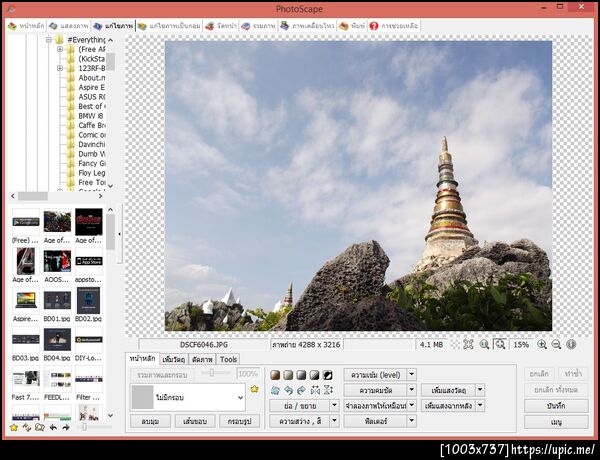Switch to the แสดงภาพ viewer tab
The height and width of the screenshot is (460, 600).
(x=69, y=26)
